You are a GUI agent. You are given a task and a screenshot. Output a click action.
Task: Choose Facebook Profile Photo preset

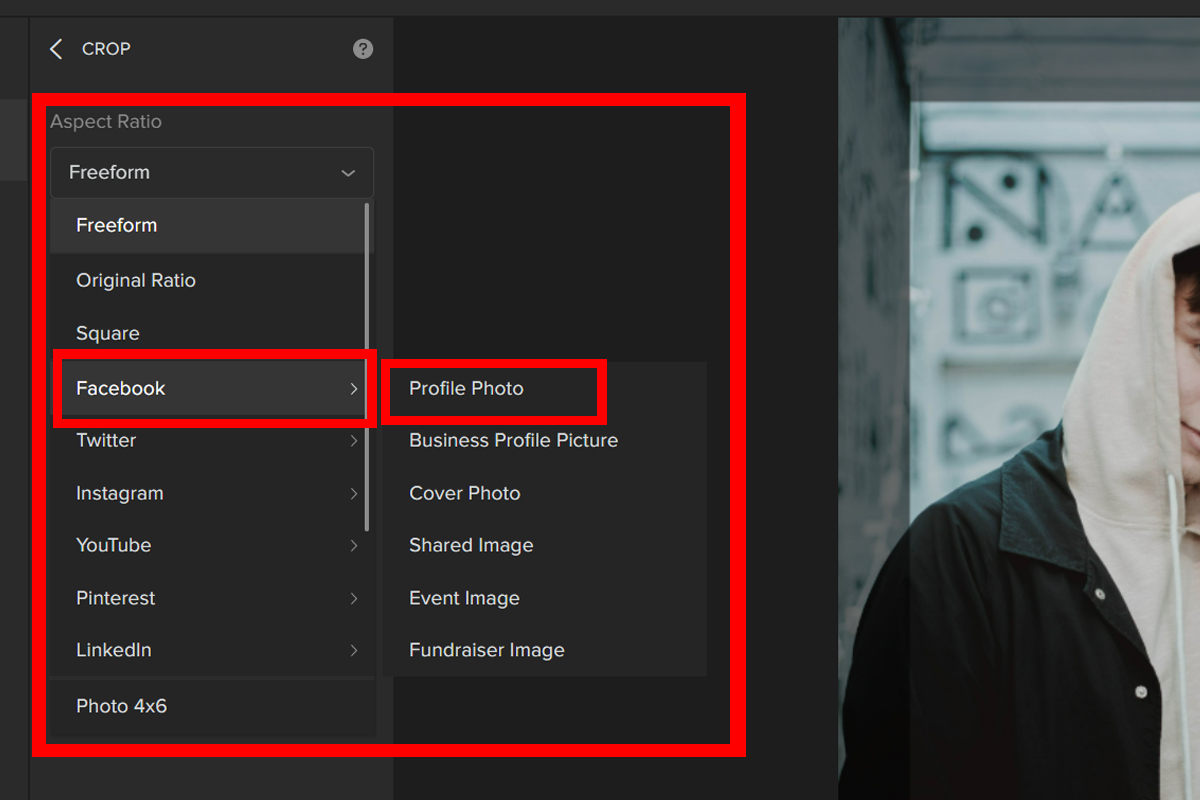(466, 388)
